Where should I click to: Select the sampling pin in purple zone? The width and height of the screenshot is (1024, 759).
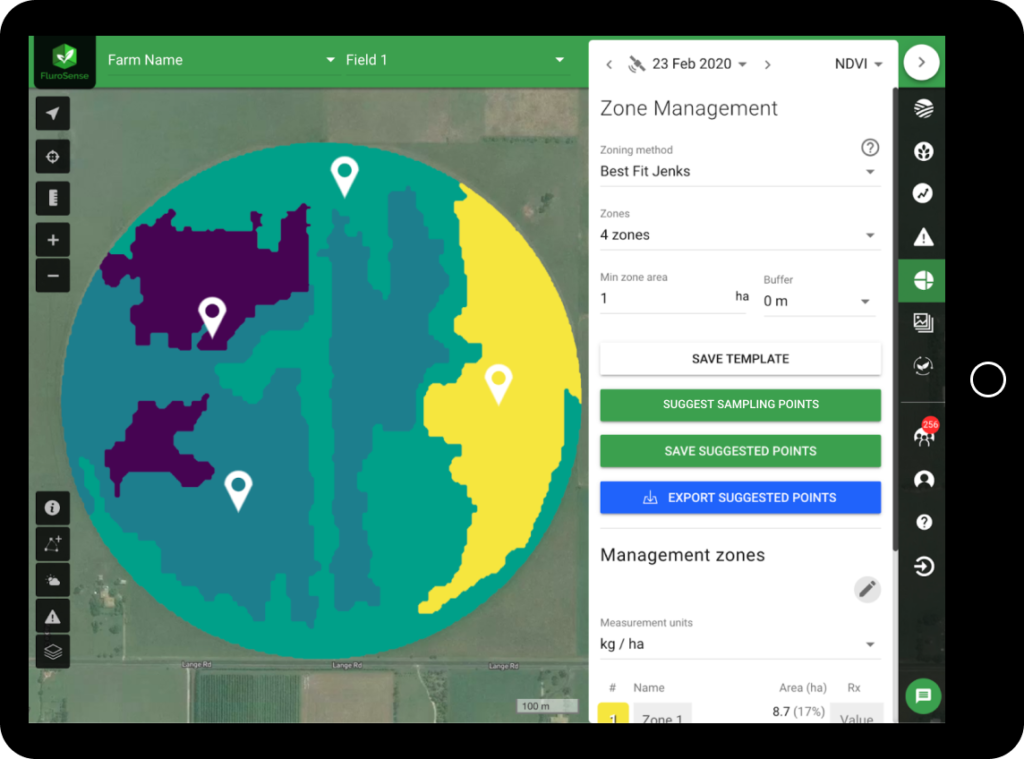point(212,315)
